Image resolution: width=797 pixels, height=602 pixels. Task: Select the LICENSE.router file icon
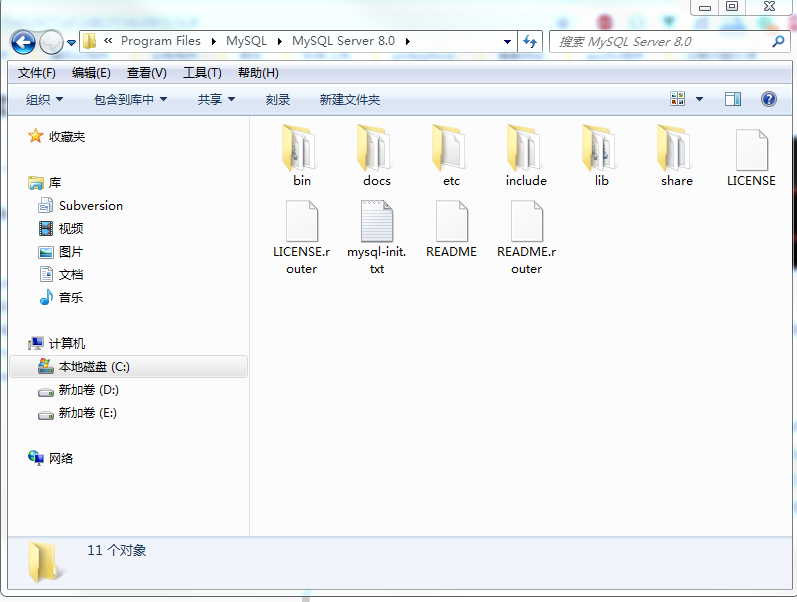(x=301, y=221)
